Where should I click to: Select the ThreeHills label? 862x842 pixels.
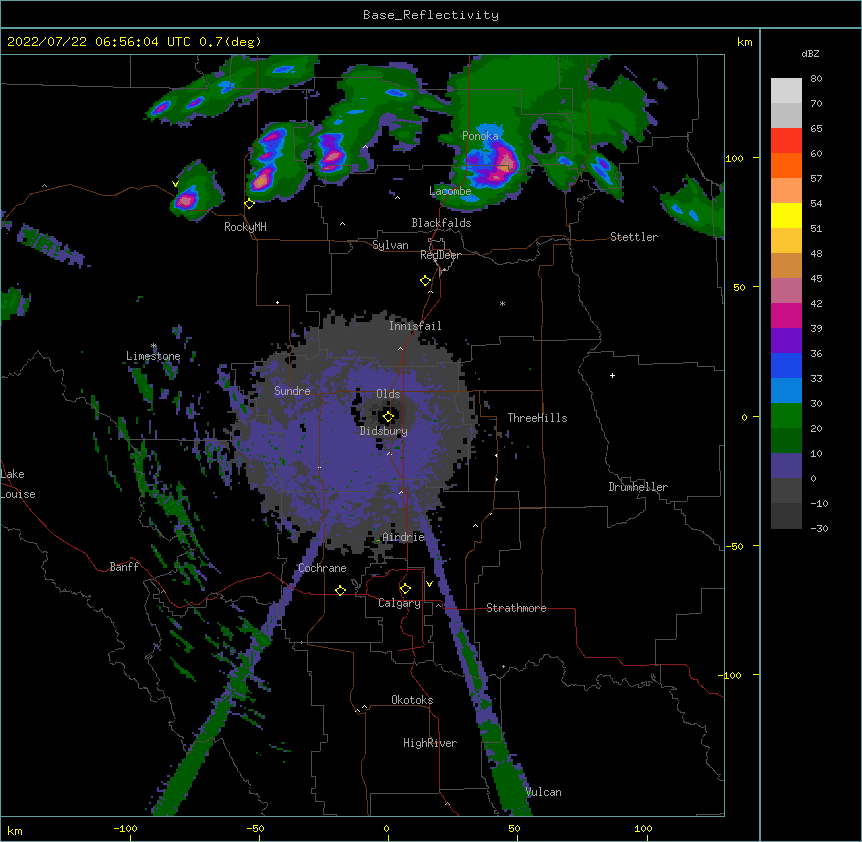pyautogui.click(x=537, y=418)
